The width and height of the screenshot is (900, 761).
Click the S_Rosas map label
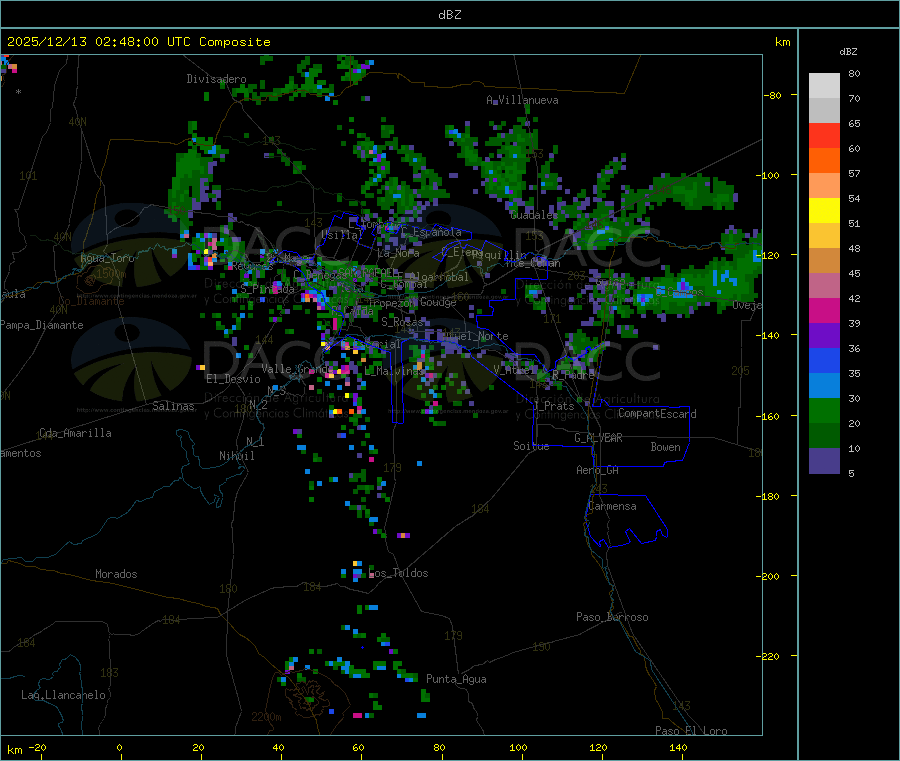(x=402, y=322)
